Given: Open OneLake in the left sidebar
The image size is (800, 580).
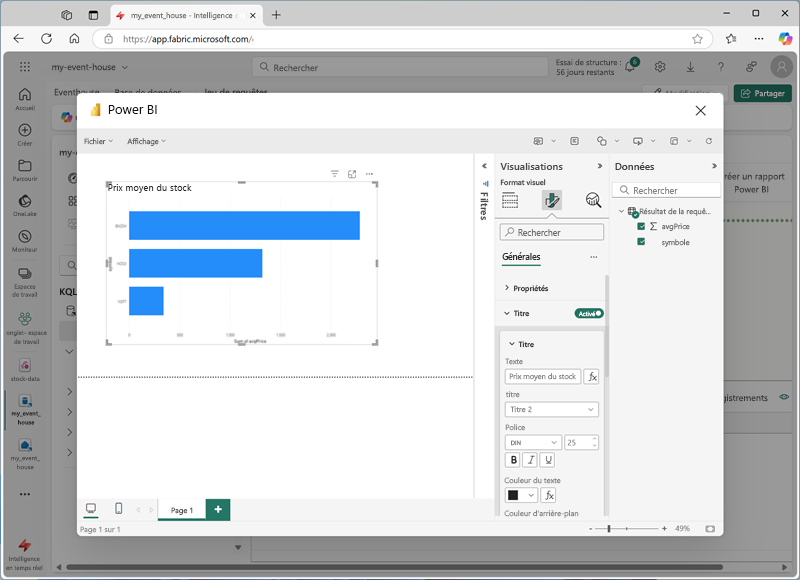Looking at the screenshot, I should click(25, 206).
